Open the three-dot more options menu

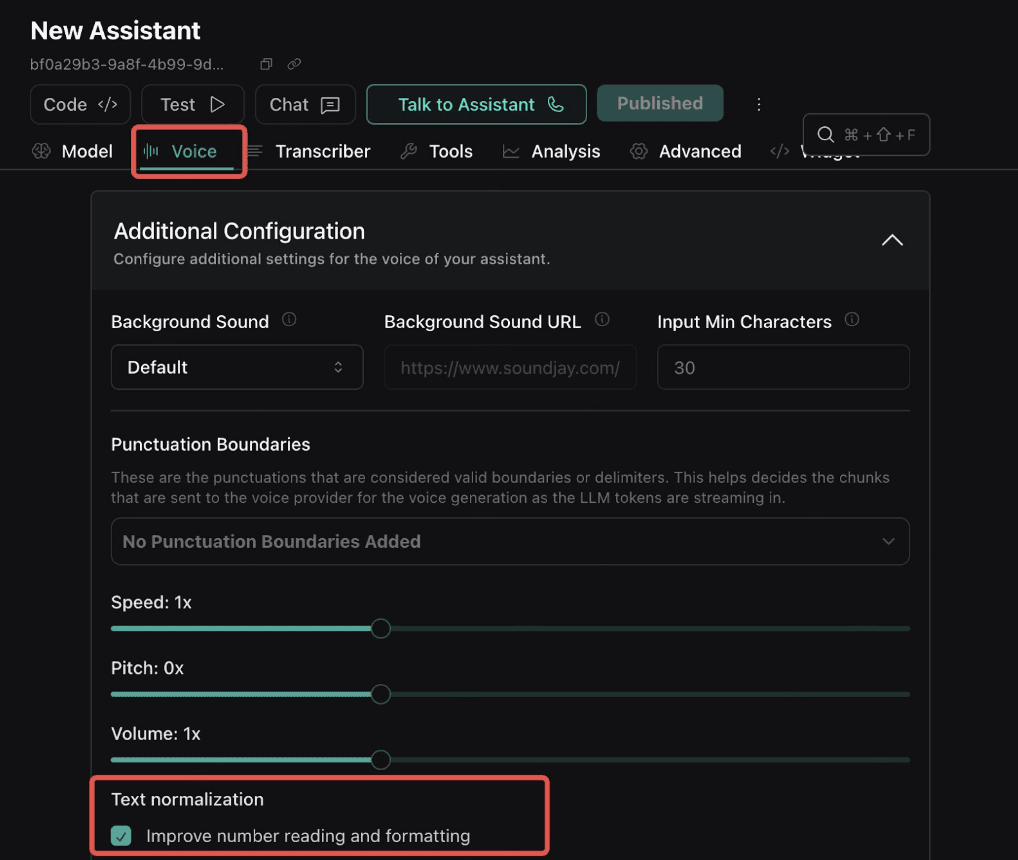(x=759, y=104)
